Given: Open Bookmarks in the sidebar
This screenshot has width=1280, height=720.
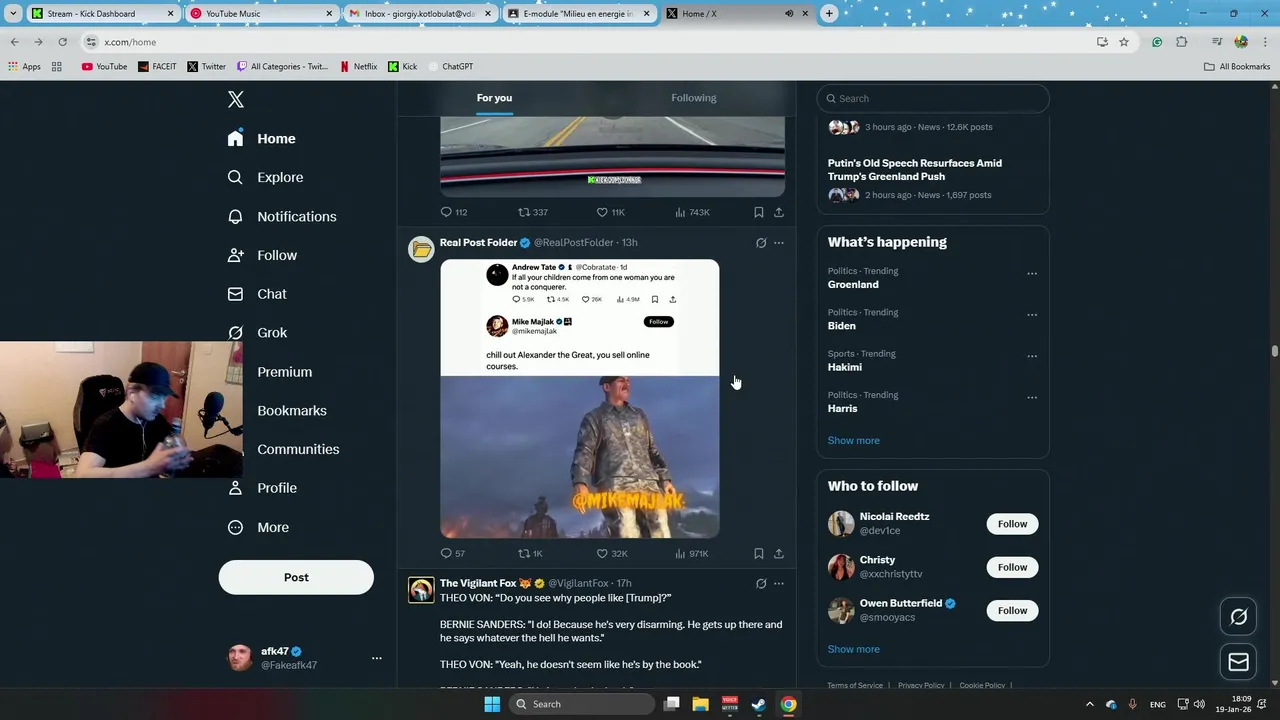Looking at the screenshot, I should (291, 410).
